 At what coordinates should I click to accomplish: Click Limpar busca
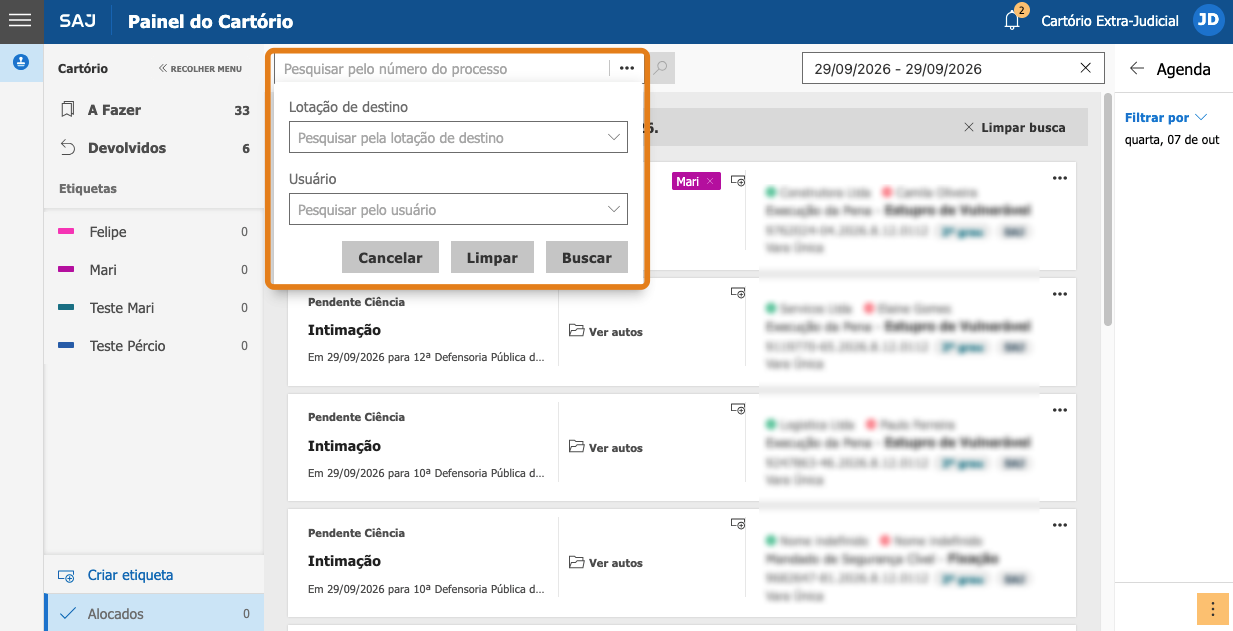pos(1014,128)
